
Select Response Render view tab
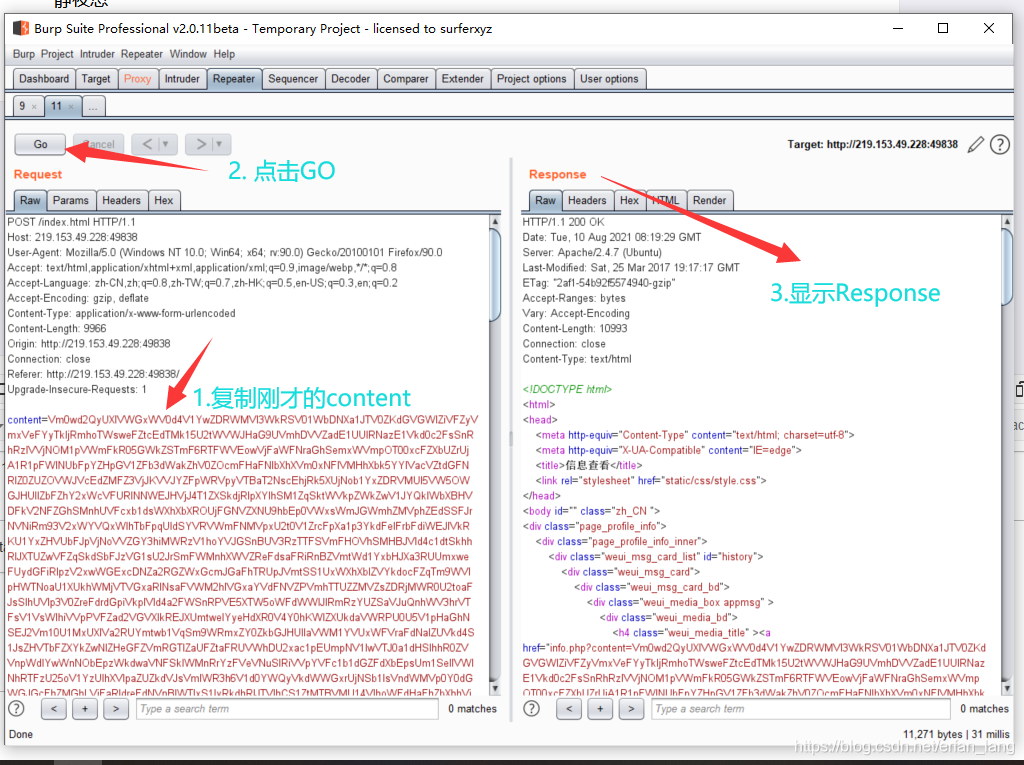point(710,201)
